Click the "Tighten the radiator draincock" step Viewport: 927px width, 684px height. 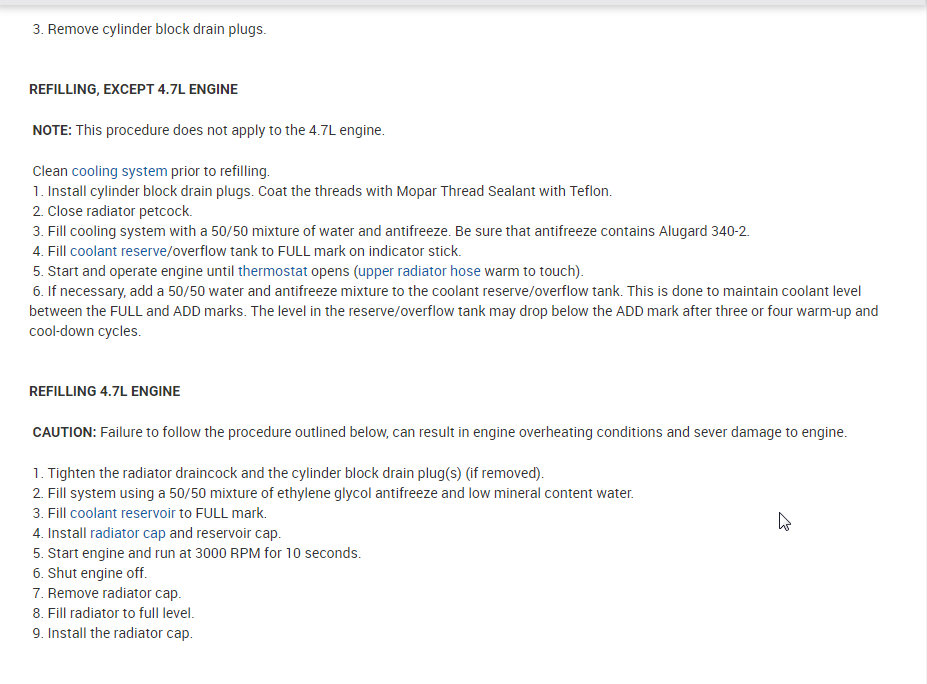295,473
